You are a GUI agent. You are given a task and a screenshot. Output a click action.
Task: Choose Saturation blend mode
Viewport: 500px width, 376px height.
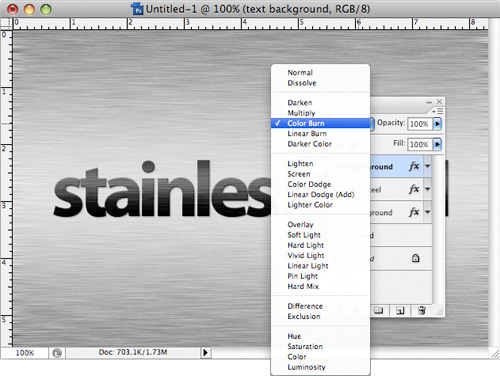(320, 346)
